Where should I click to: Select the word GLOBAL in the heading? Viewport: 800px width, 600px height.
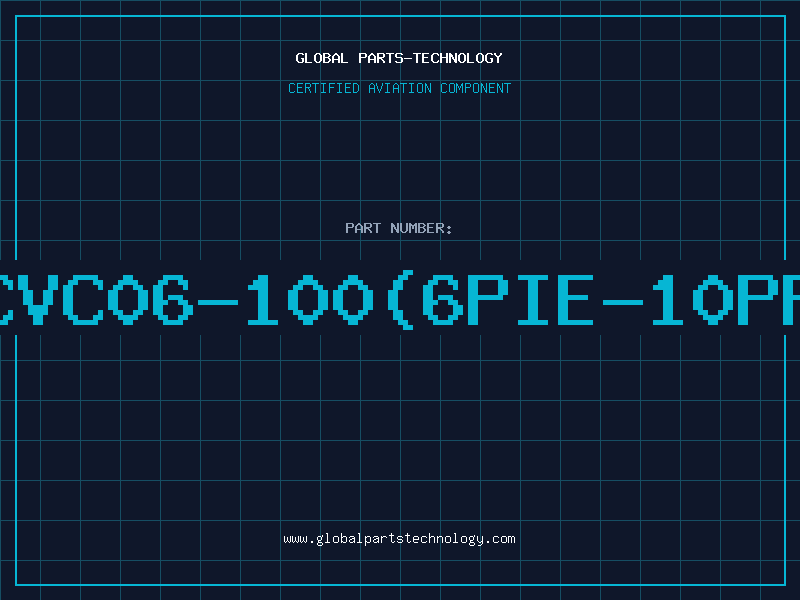point(321,58)
